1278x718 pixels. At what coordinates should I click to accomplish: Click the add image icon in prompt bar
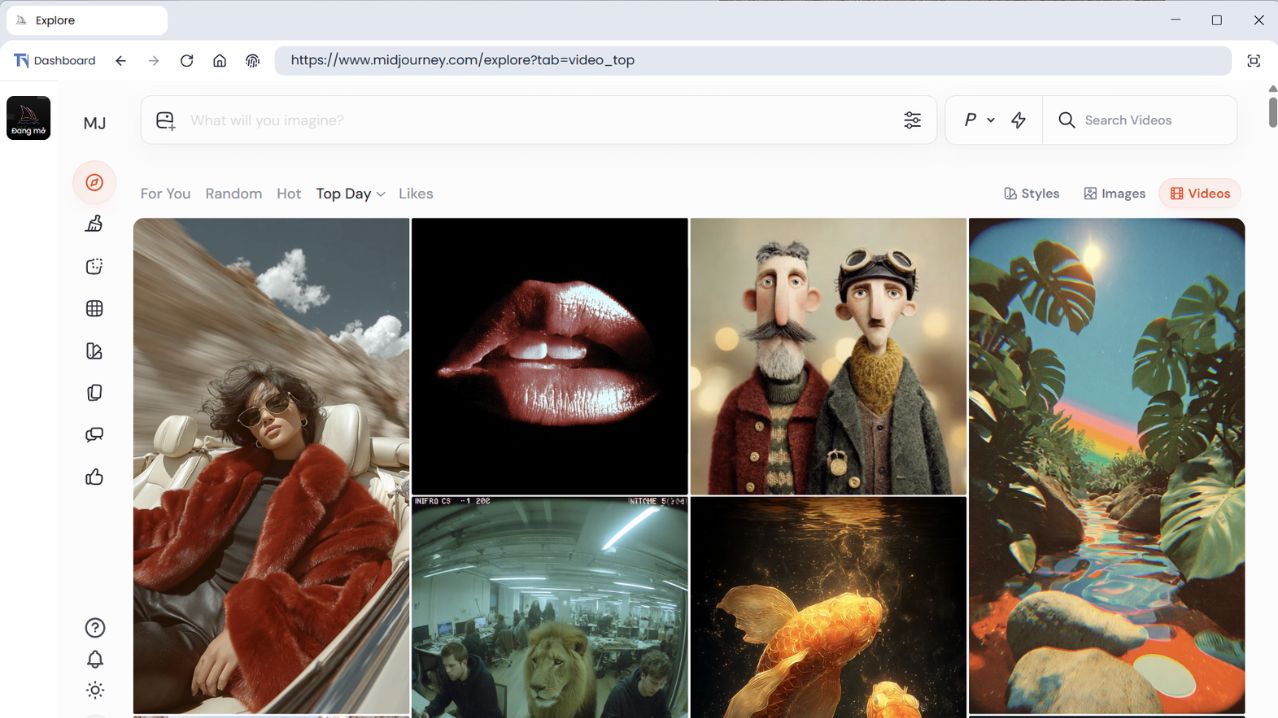pyautogui.click(x=166, y=121)
